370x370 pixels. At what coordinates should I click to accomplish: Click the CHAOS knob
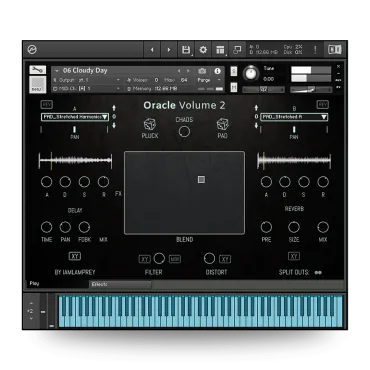184,132
